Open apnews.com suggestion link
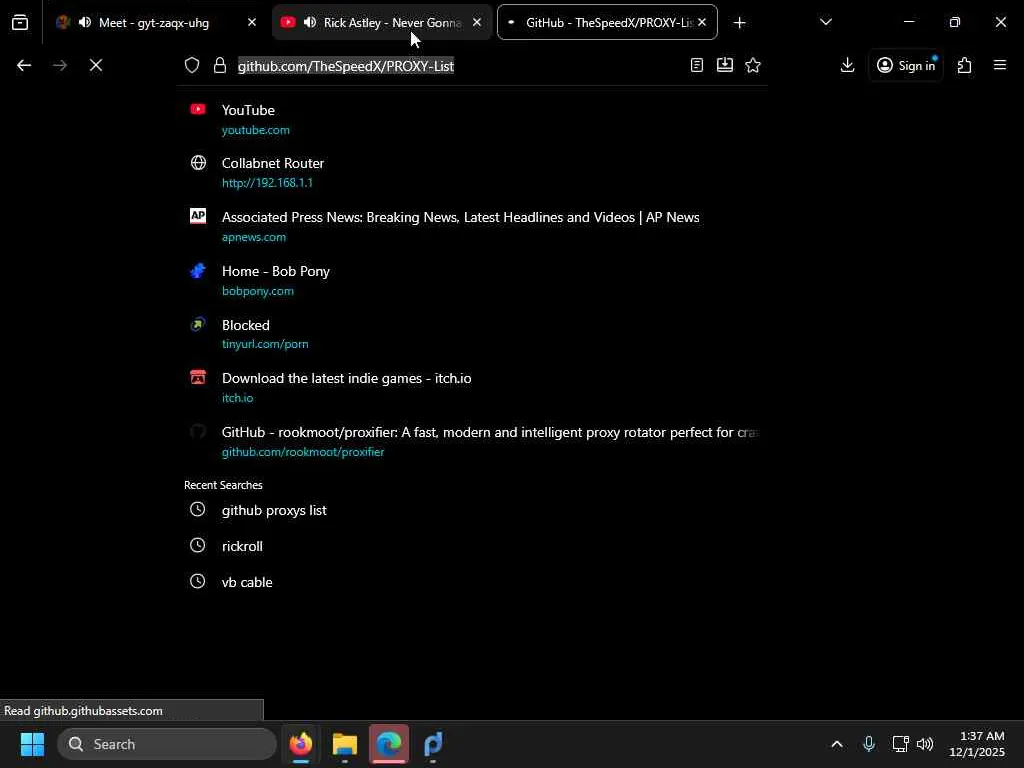The width and height of the screenshot is (1024, 768). [x=254, y=237]
